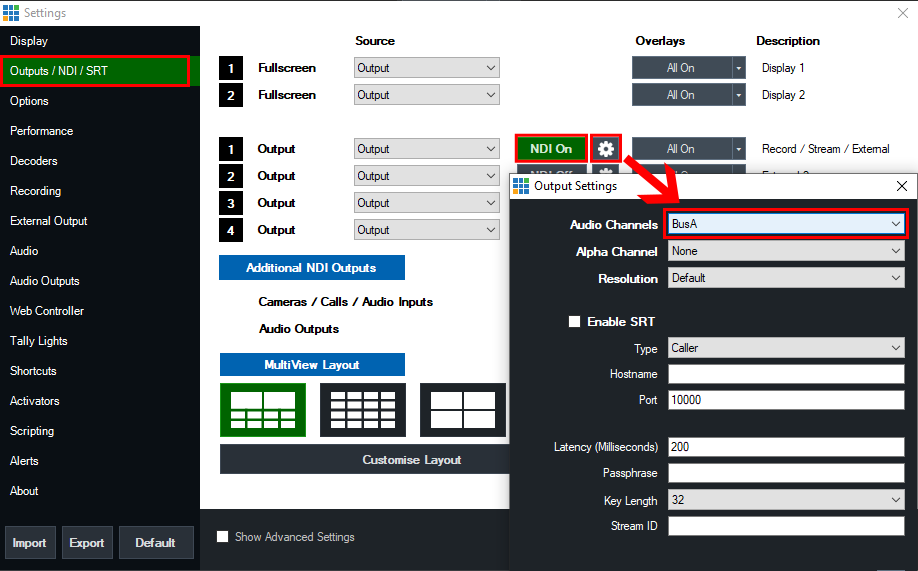
Task: Choose the middle 4x4 grid MultiView layout
Action: [363, 410]
